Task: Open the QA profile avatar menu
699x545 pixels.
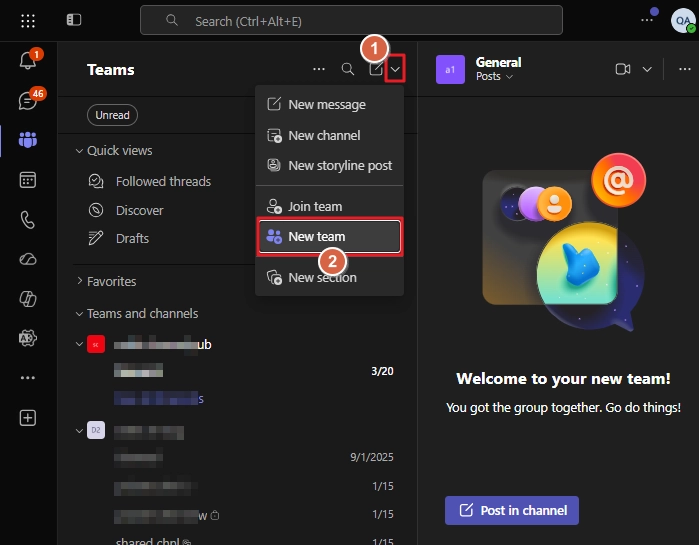Action: (683, 20)
